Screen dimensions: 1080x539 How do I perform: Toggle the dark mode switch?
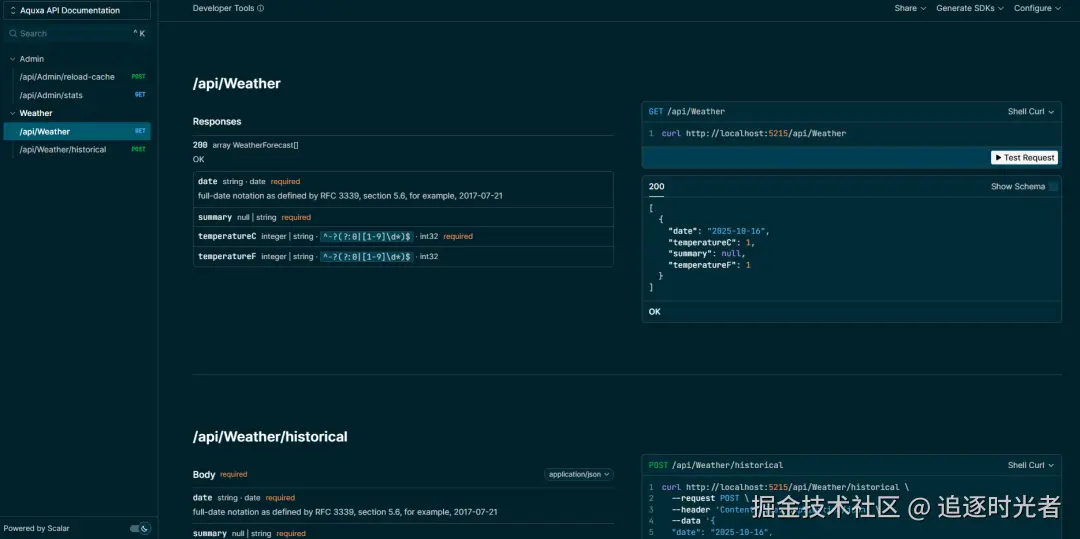pos(140,528)
